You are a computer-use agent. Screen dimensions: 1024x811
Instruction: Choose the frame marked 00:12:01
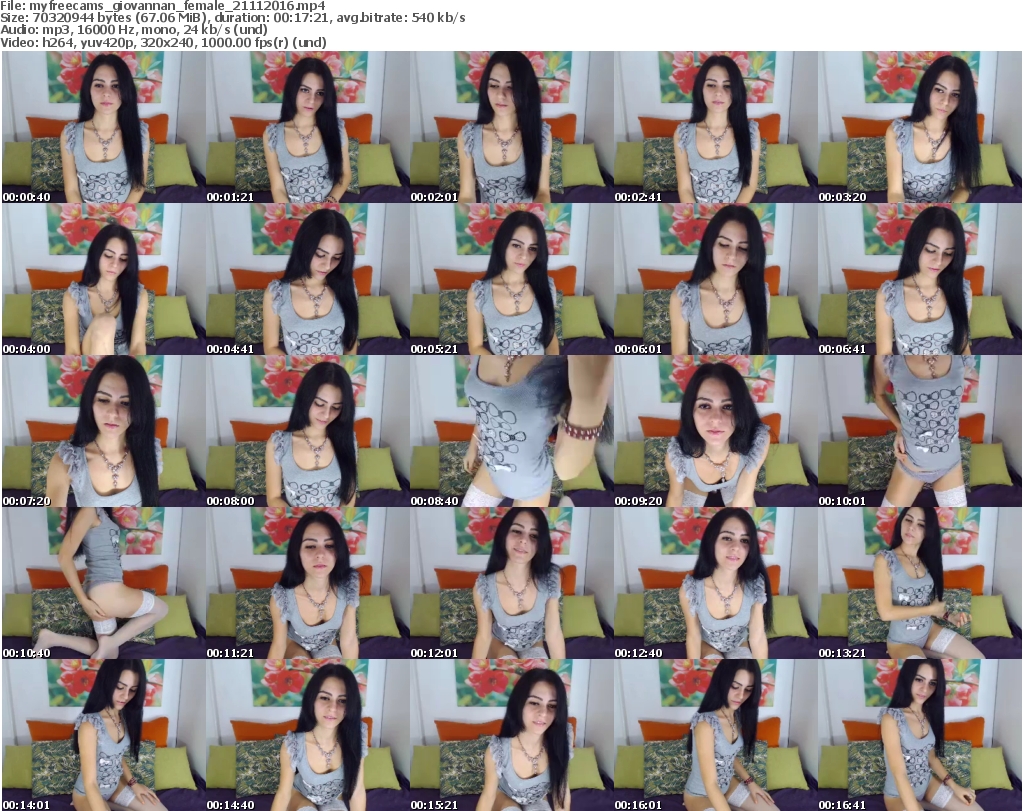tap(511, 584)
